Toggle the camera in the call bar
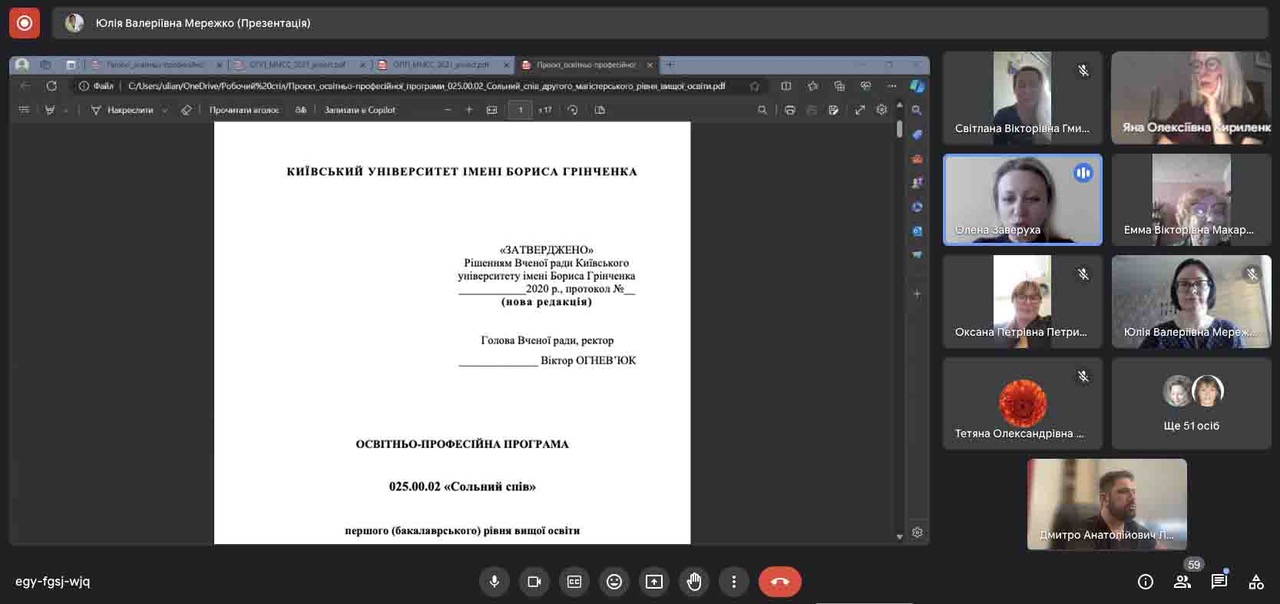 534,581
